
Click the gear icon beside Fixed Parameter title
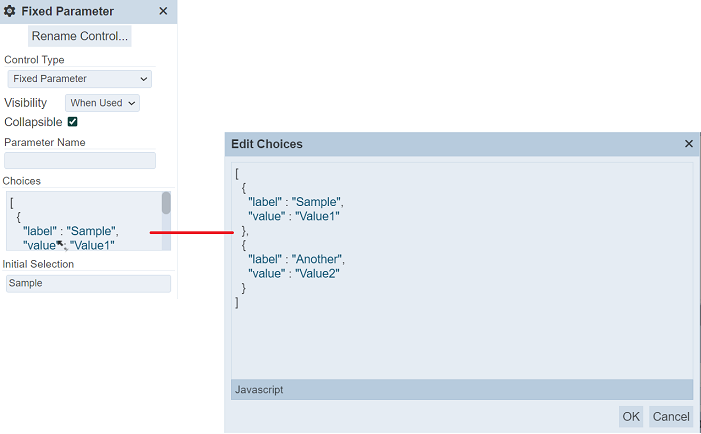pyautogui.click(x=10, y=12)
